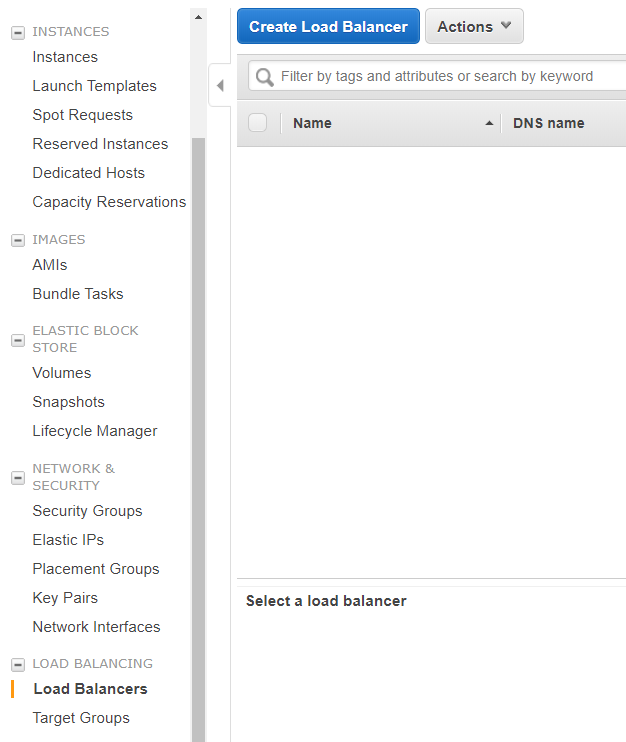The image size is (626, 742).
Task: Open Lifecycle Manager
Action: point(95,431)
